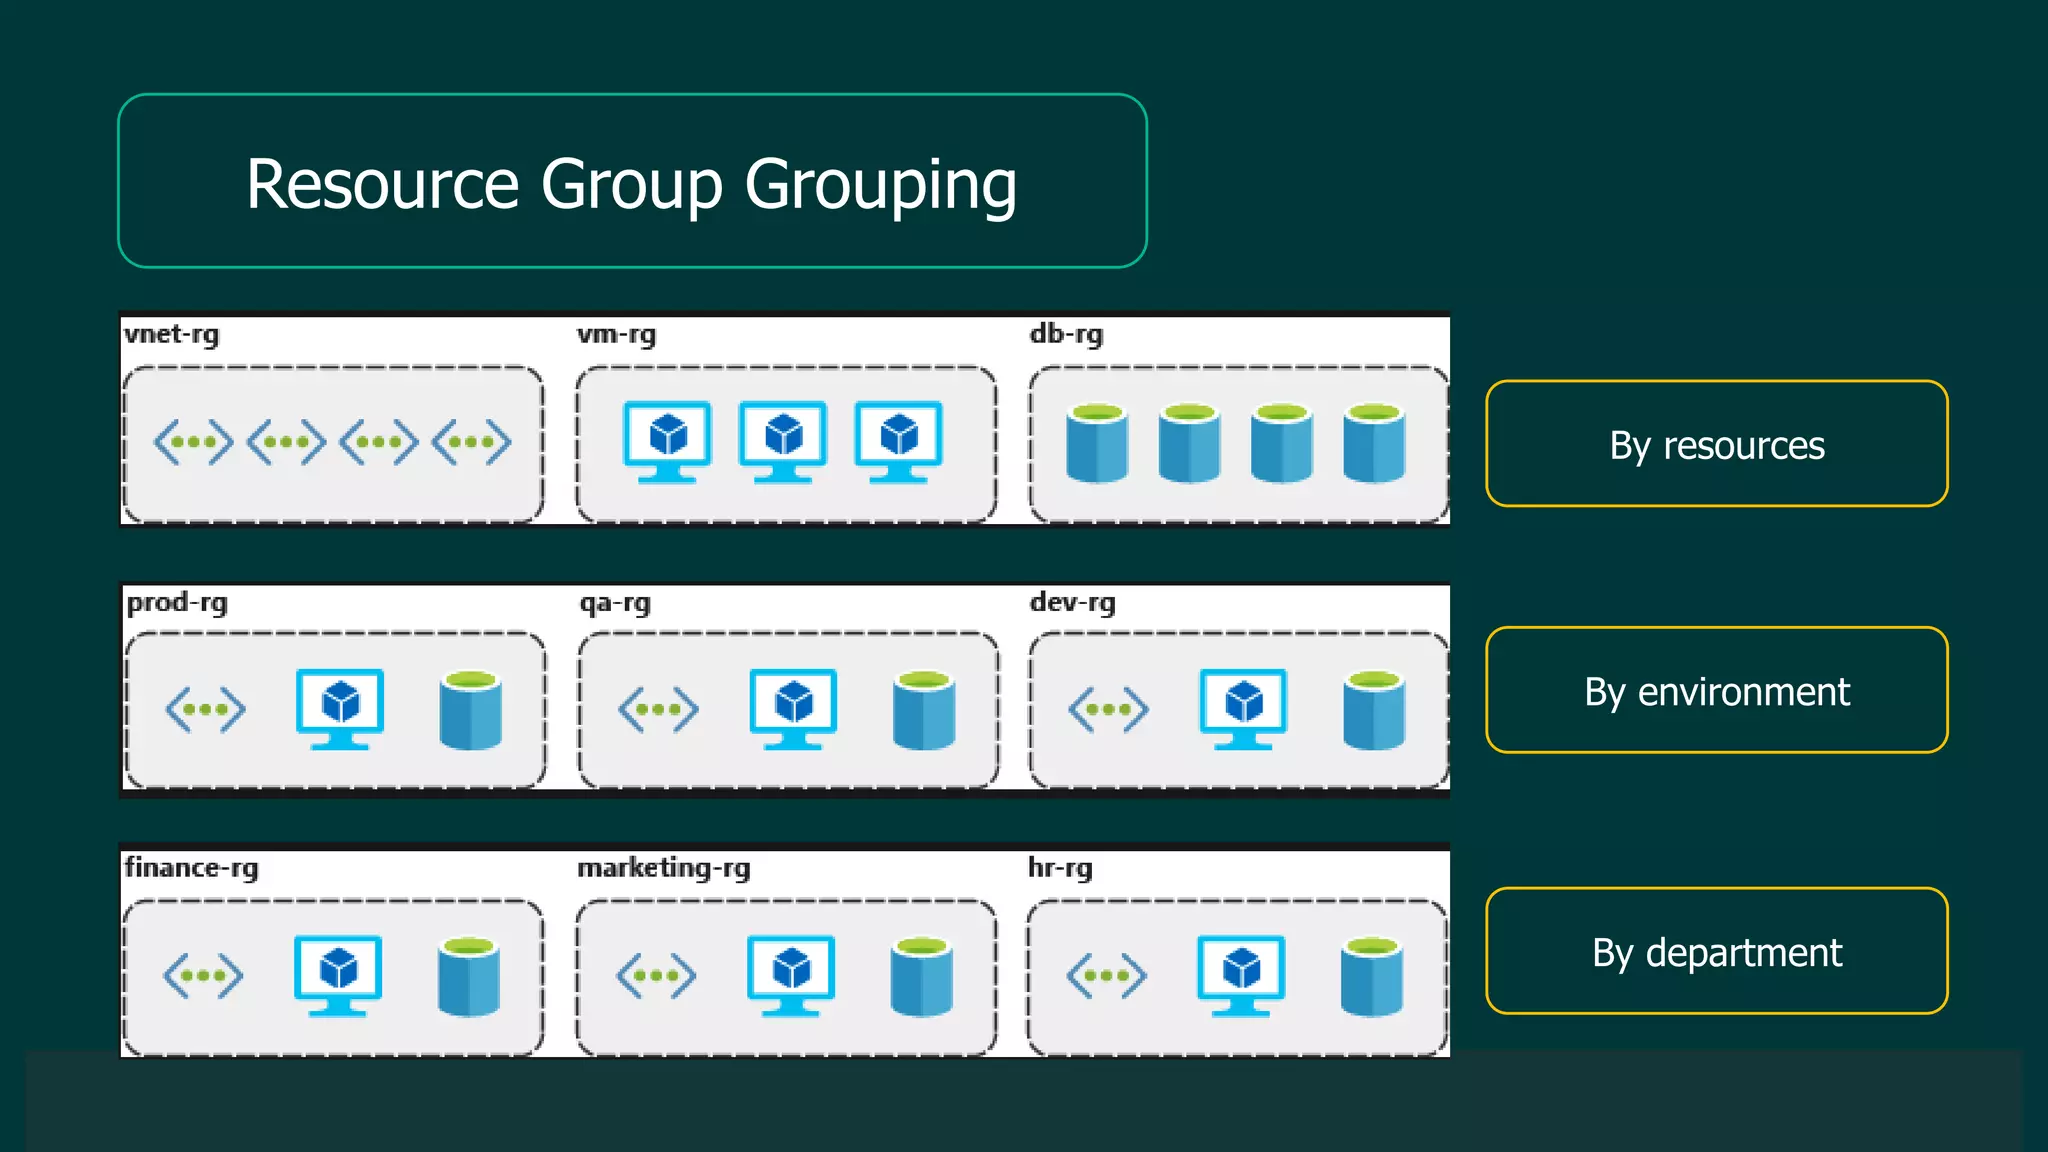The width and height of the screenshot is (2048, 1152).
Task: Click the Resource Group Grouping title
Action: pyautogui.click(x=632, y=183)
